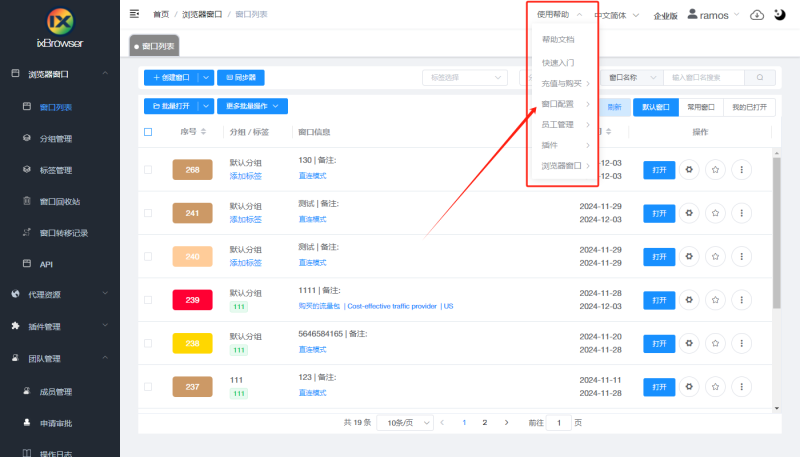Click 刷新 button
This screenshot has width=800, height=457.
click(614, 107)
